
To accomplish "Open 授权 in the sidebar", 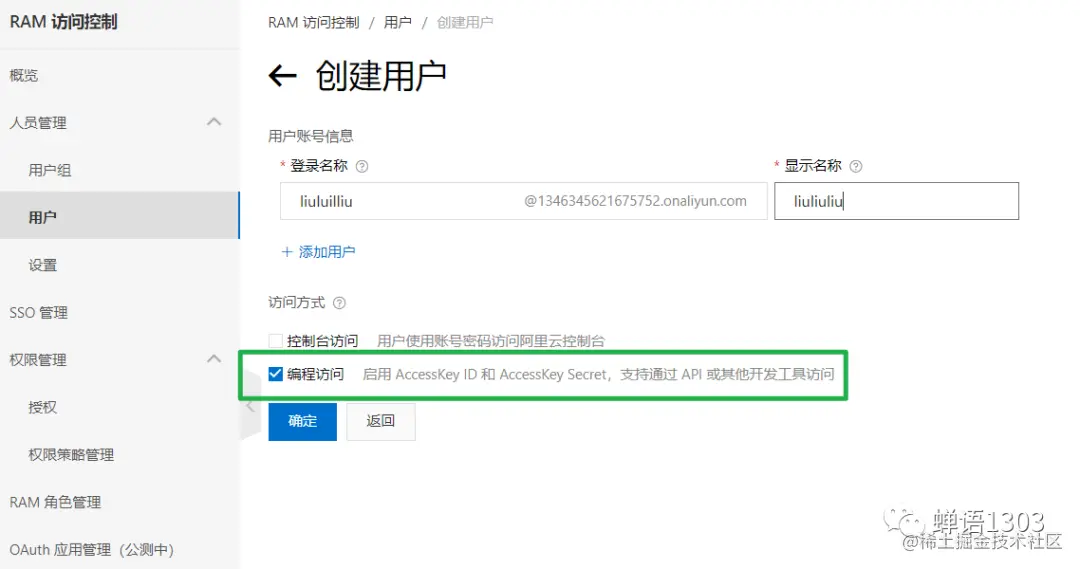I will coord(43,407).
